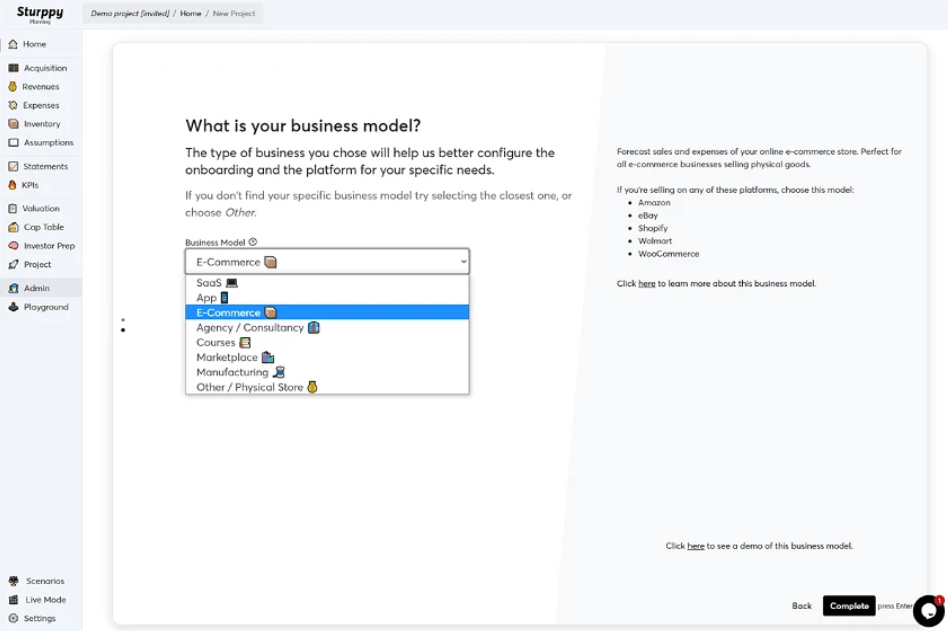
Task: Open Statements in the sidebar menu
Action: click(45, 166)
